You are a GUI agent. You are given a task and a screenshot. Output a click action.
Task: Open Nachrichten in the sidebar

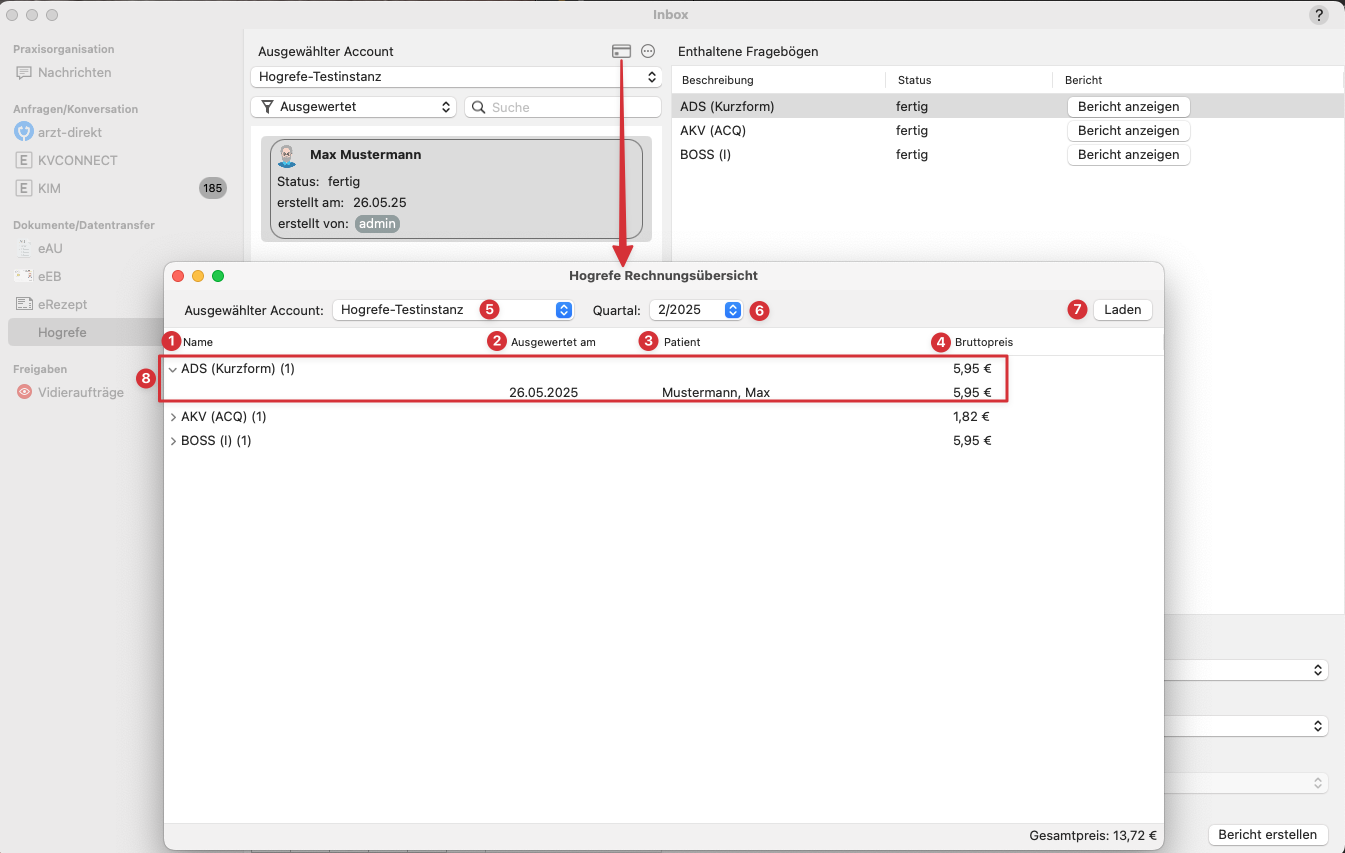pos(74,73)
